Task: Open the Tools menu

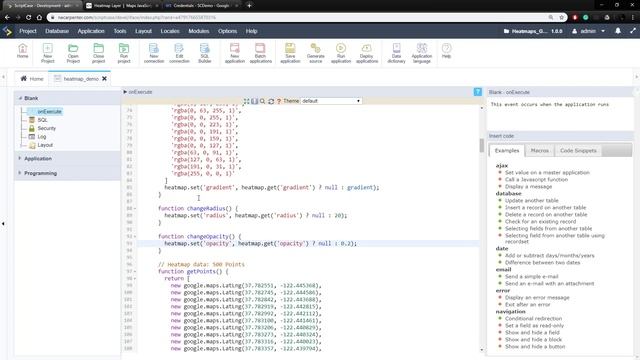Action: (120, 31)
